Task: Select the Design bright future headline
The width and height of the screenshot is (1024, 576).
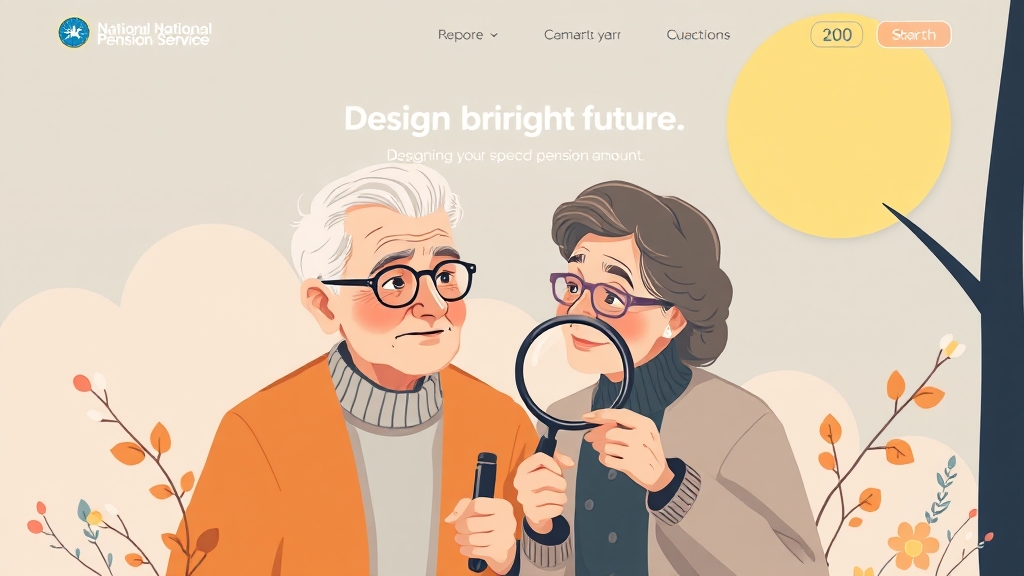Action: click(514, 119)
